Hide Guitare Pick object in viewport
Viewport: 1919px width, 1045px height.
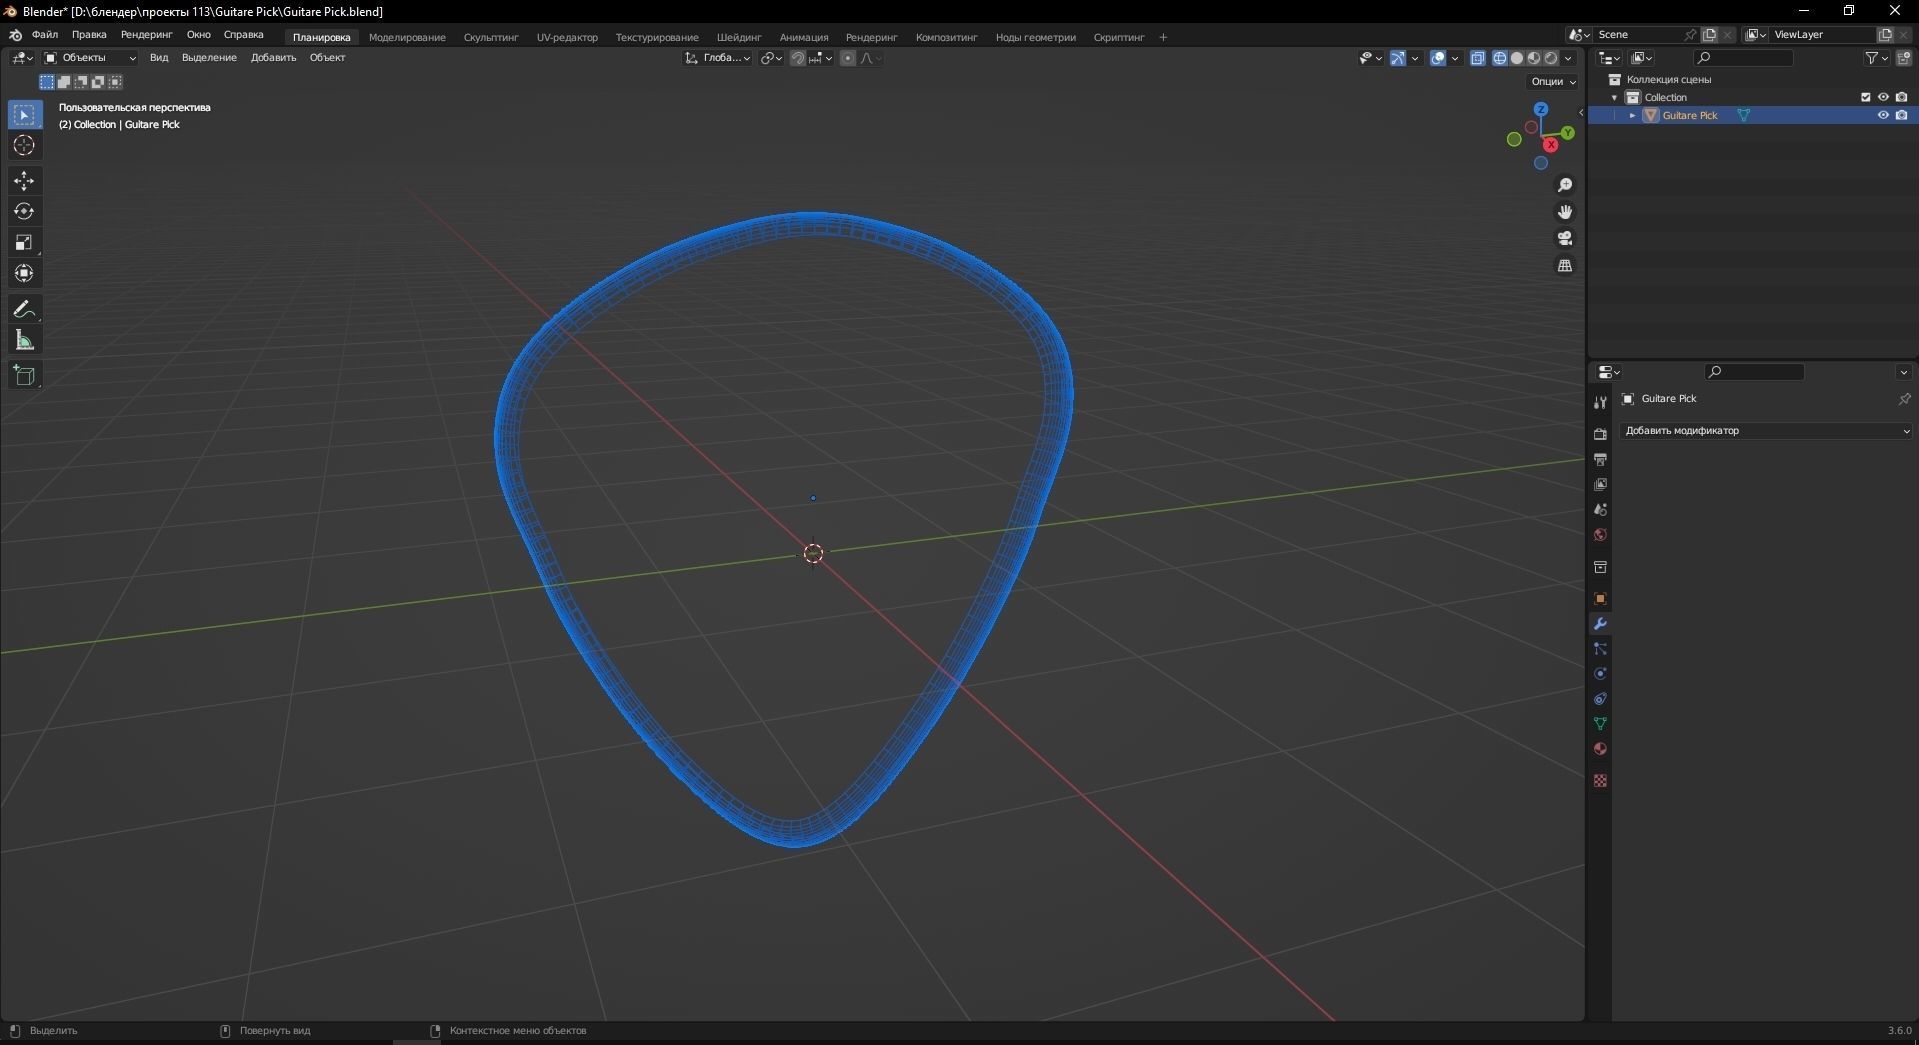point(1883,115)
